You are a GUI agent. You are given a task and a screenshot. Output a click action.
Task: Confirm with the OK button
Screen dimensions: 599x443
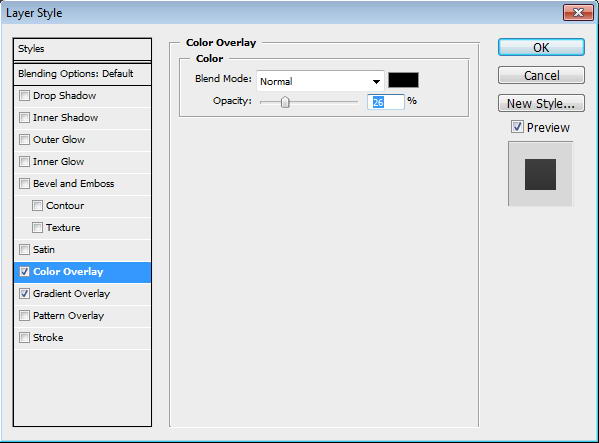coord(541,47)
